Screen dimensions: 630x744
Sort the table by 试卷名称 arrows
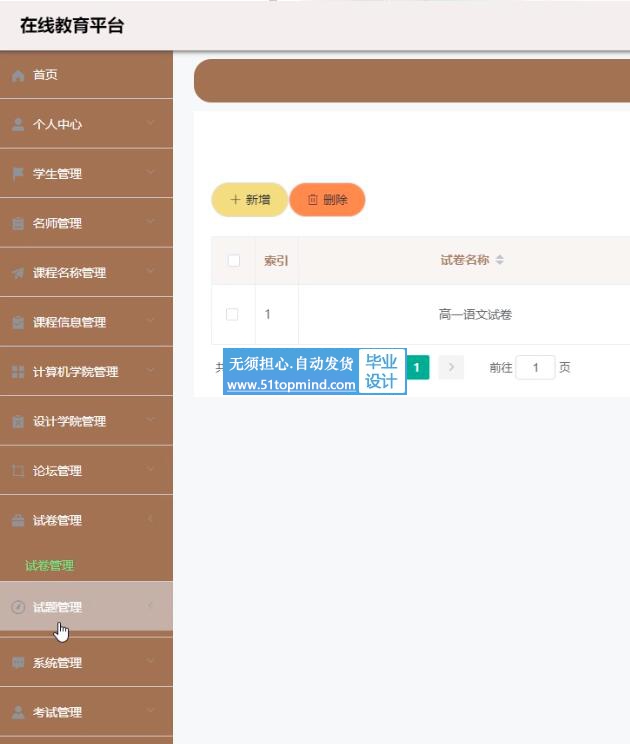[x=500, y=260]
